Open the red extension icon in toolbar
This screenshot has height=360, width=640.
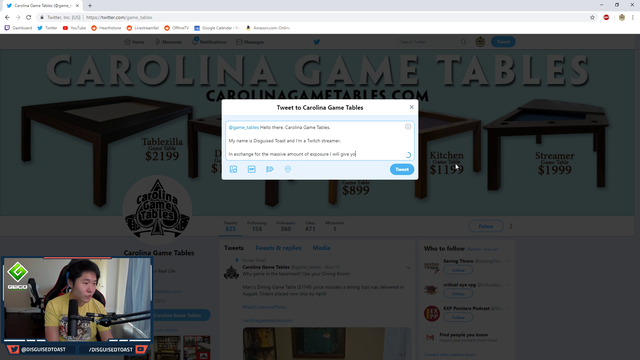606,17
